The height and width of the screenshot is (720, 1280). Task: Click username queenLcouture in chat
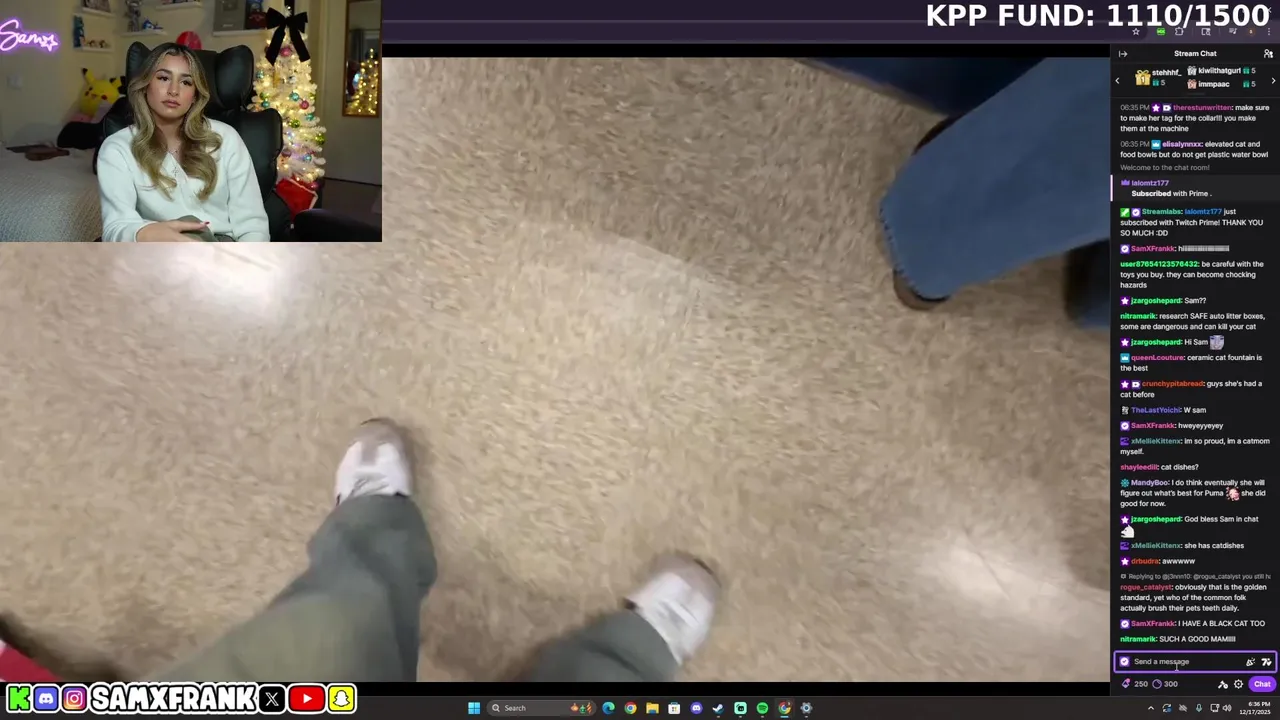(1158, 357)
